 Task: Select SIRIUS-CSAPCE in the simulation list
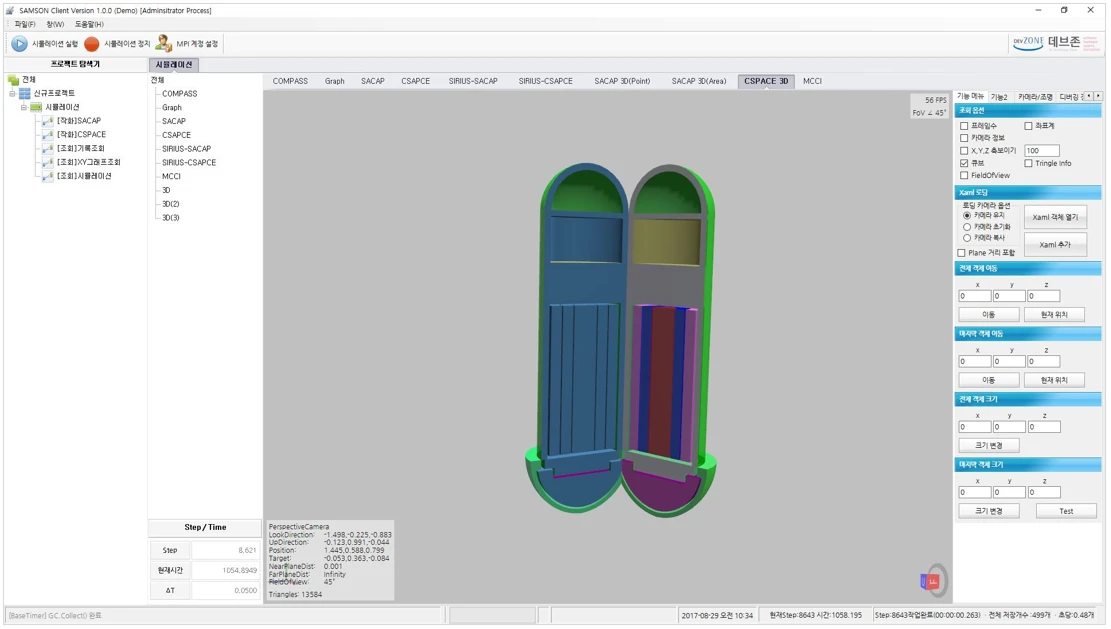tap(189, 162)
